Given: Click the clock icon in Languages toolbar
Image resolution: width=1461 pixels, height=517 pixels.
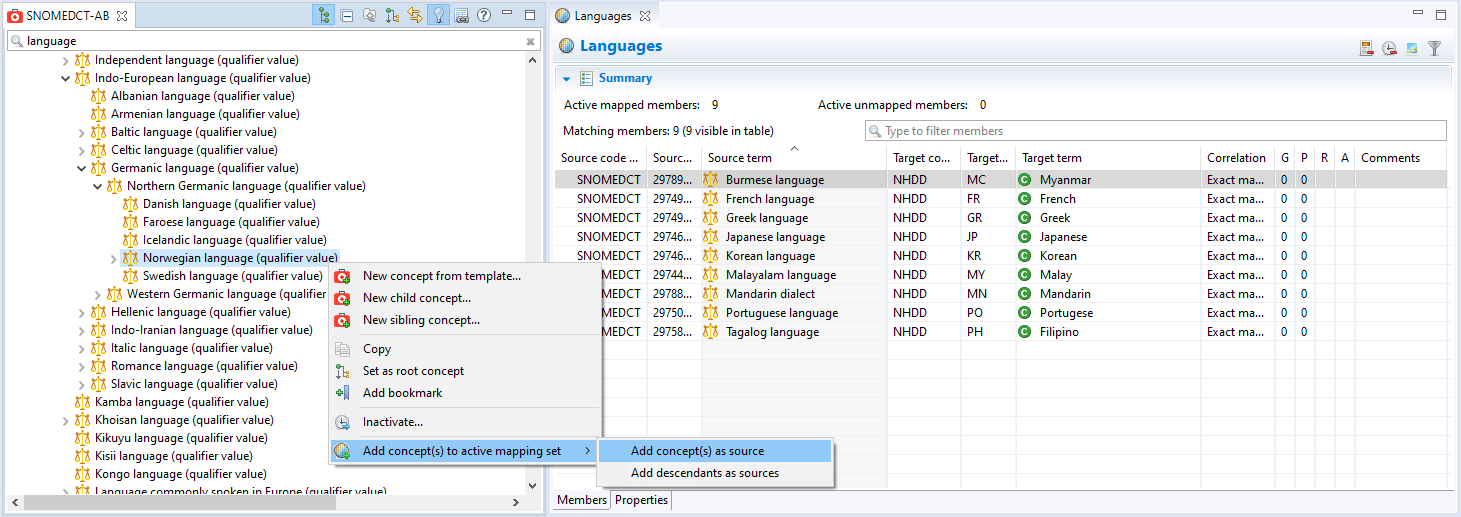Looking at the screenshot, I should pyautogui.click(x=1389, y=48).
